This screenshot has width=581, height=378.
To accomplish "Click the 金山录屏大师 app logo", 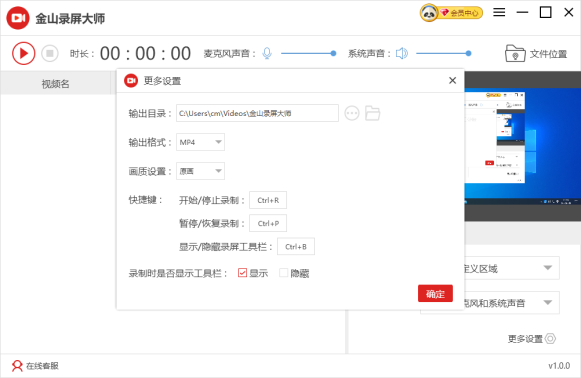I will point(18,18).
